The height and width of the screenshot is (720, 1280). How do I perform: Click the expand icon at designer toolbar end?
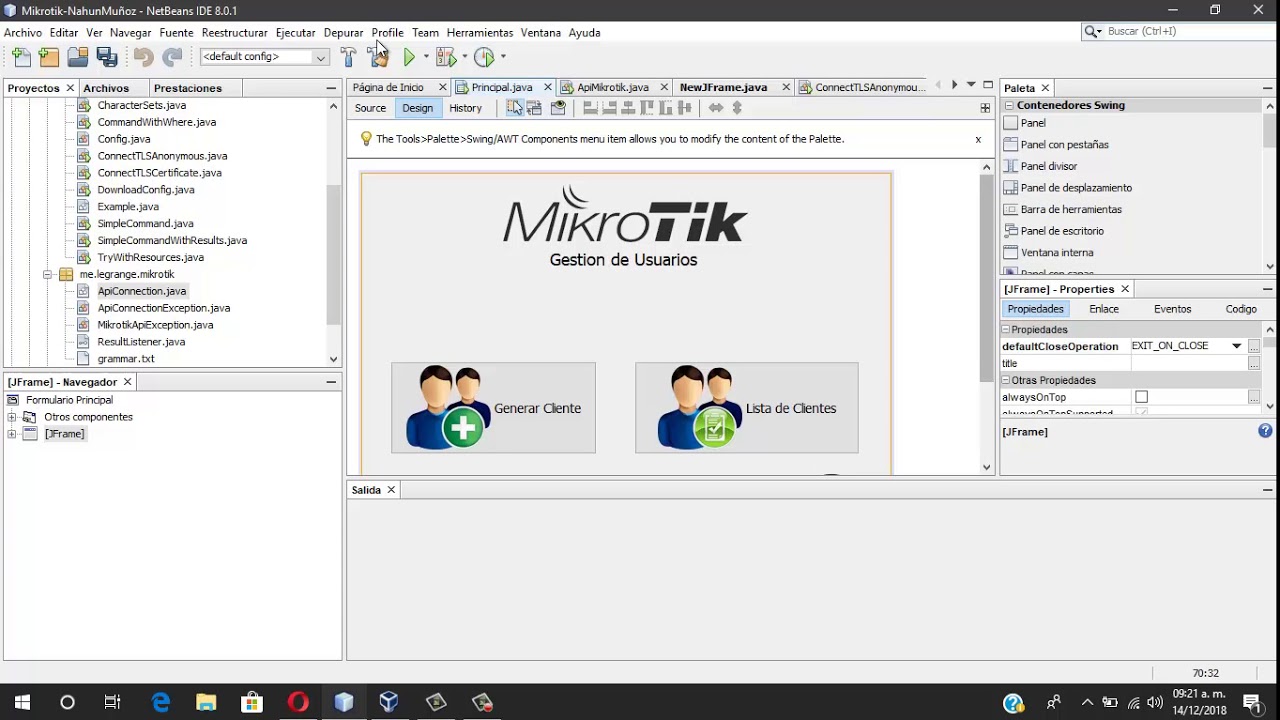click(x=985, y=108)
